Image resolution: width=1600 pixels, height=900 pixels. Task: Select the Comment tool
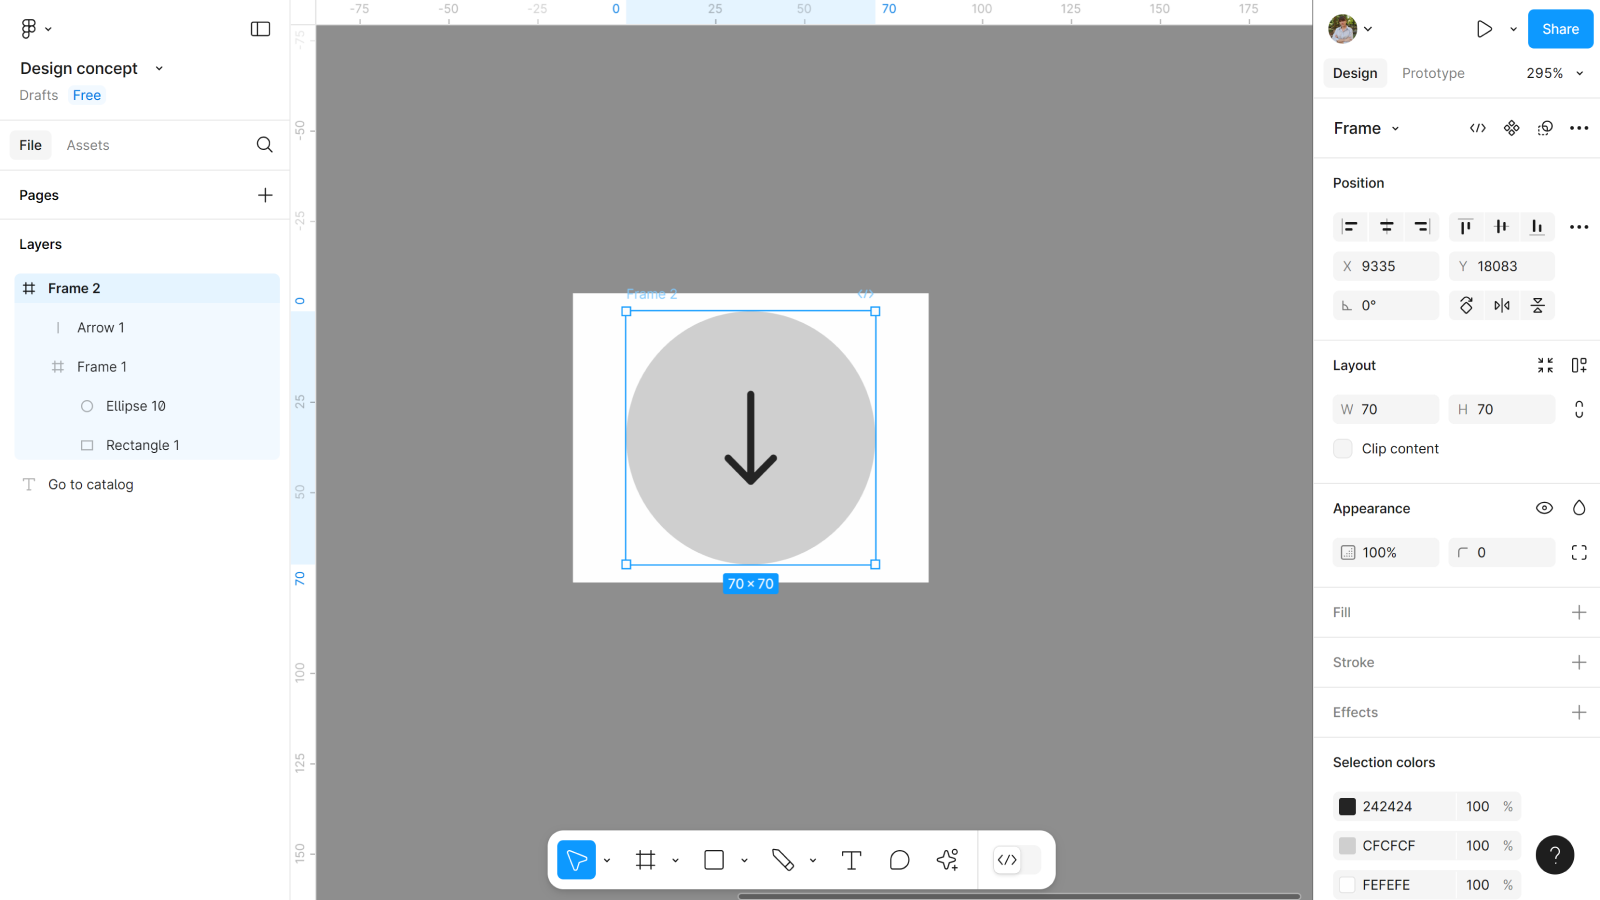(899, 860)
